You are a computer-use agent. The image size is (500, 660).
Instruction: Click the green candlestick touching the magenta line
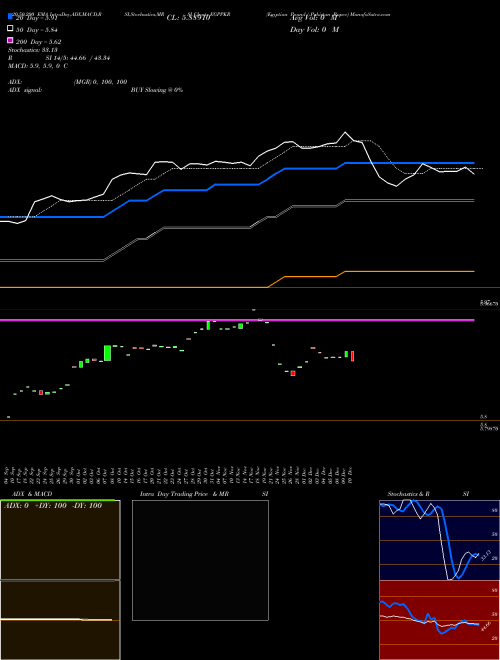pos(208,325)
